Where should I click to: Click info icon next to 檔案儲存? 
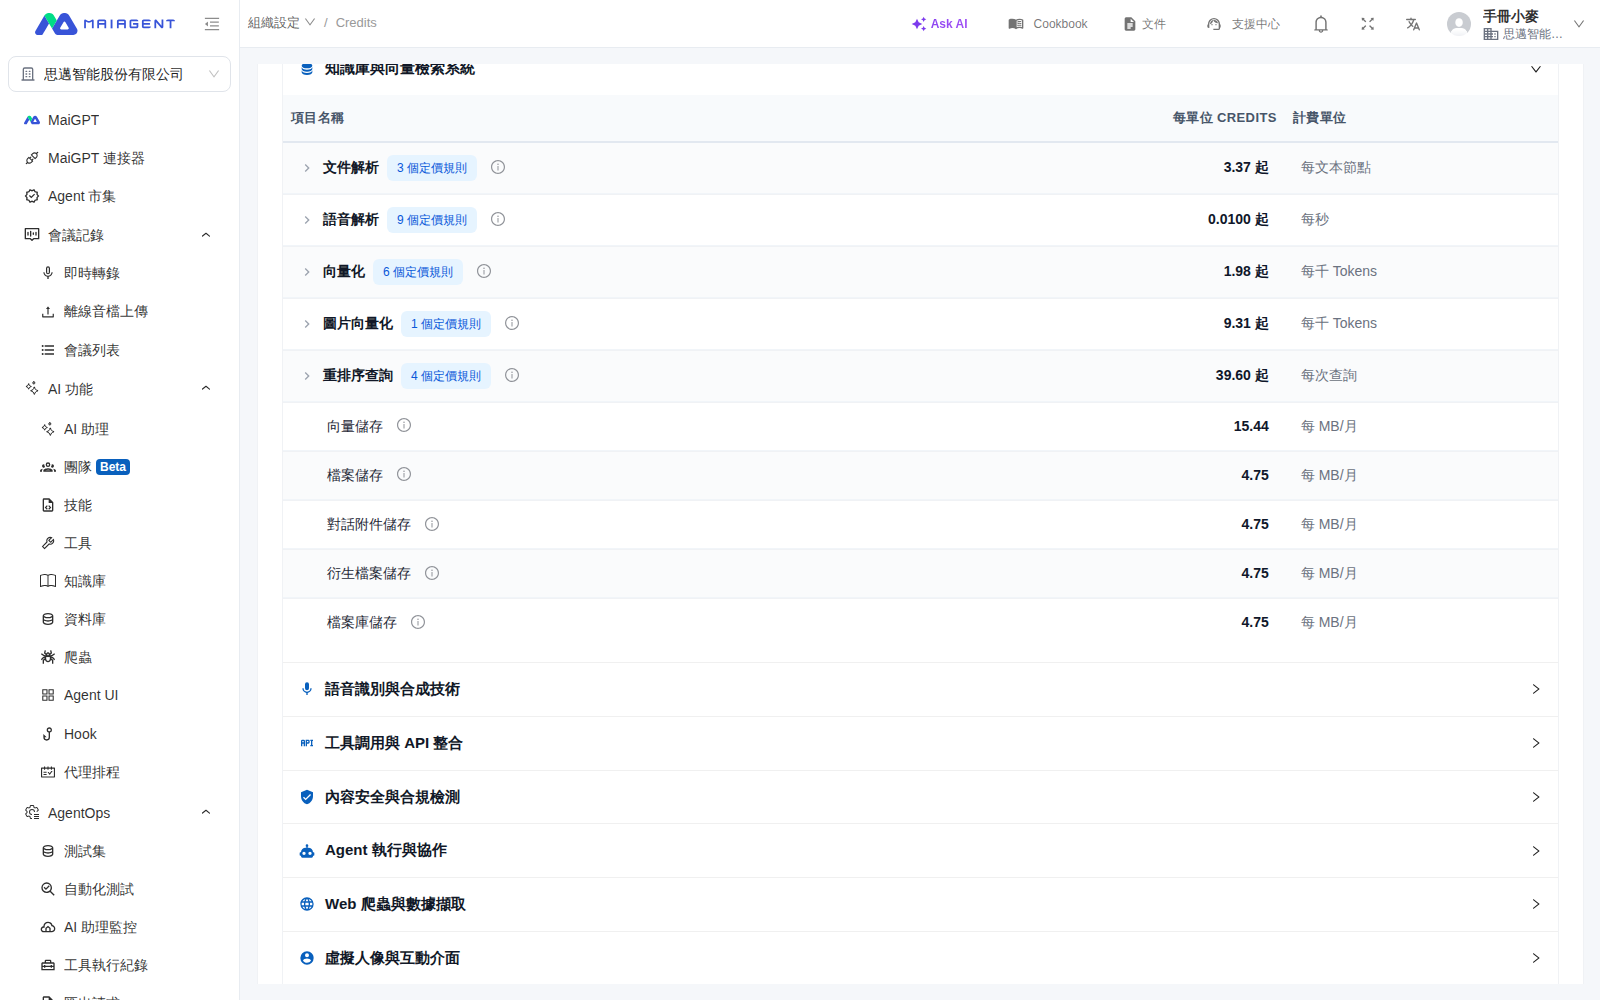(404, 474)
